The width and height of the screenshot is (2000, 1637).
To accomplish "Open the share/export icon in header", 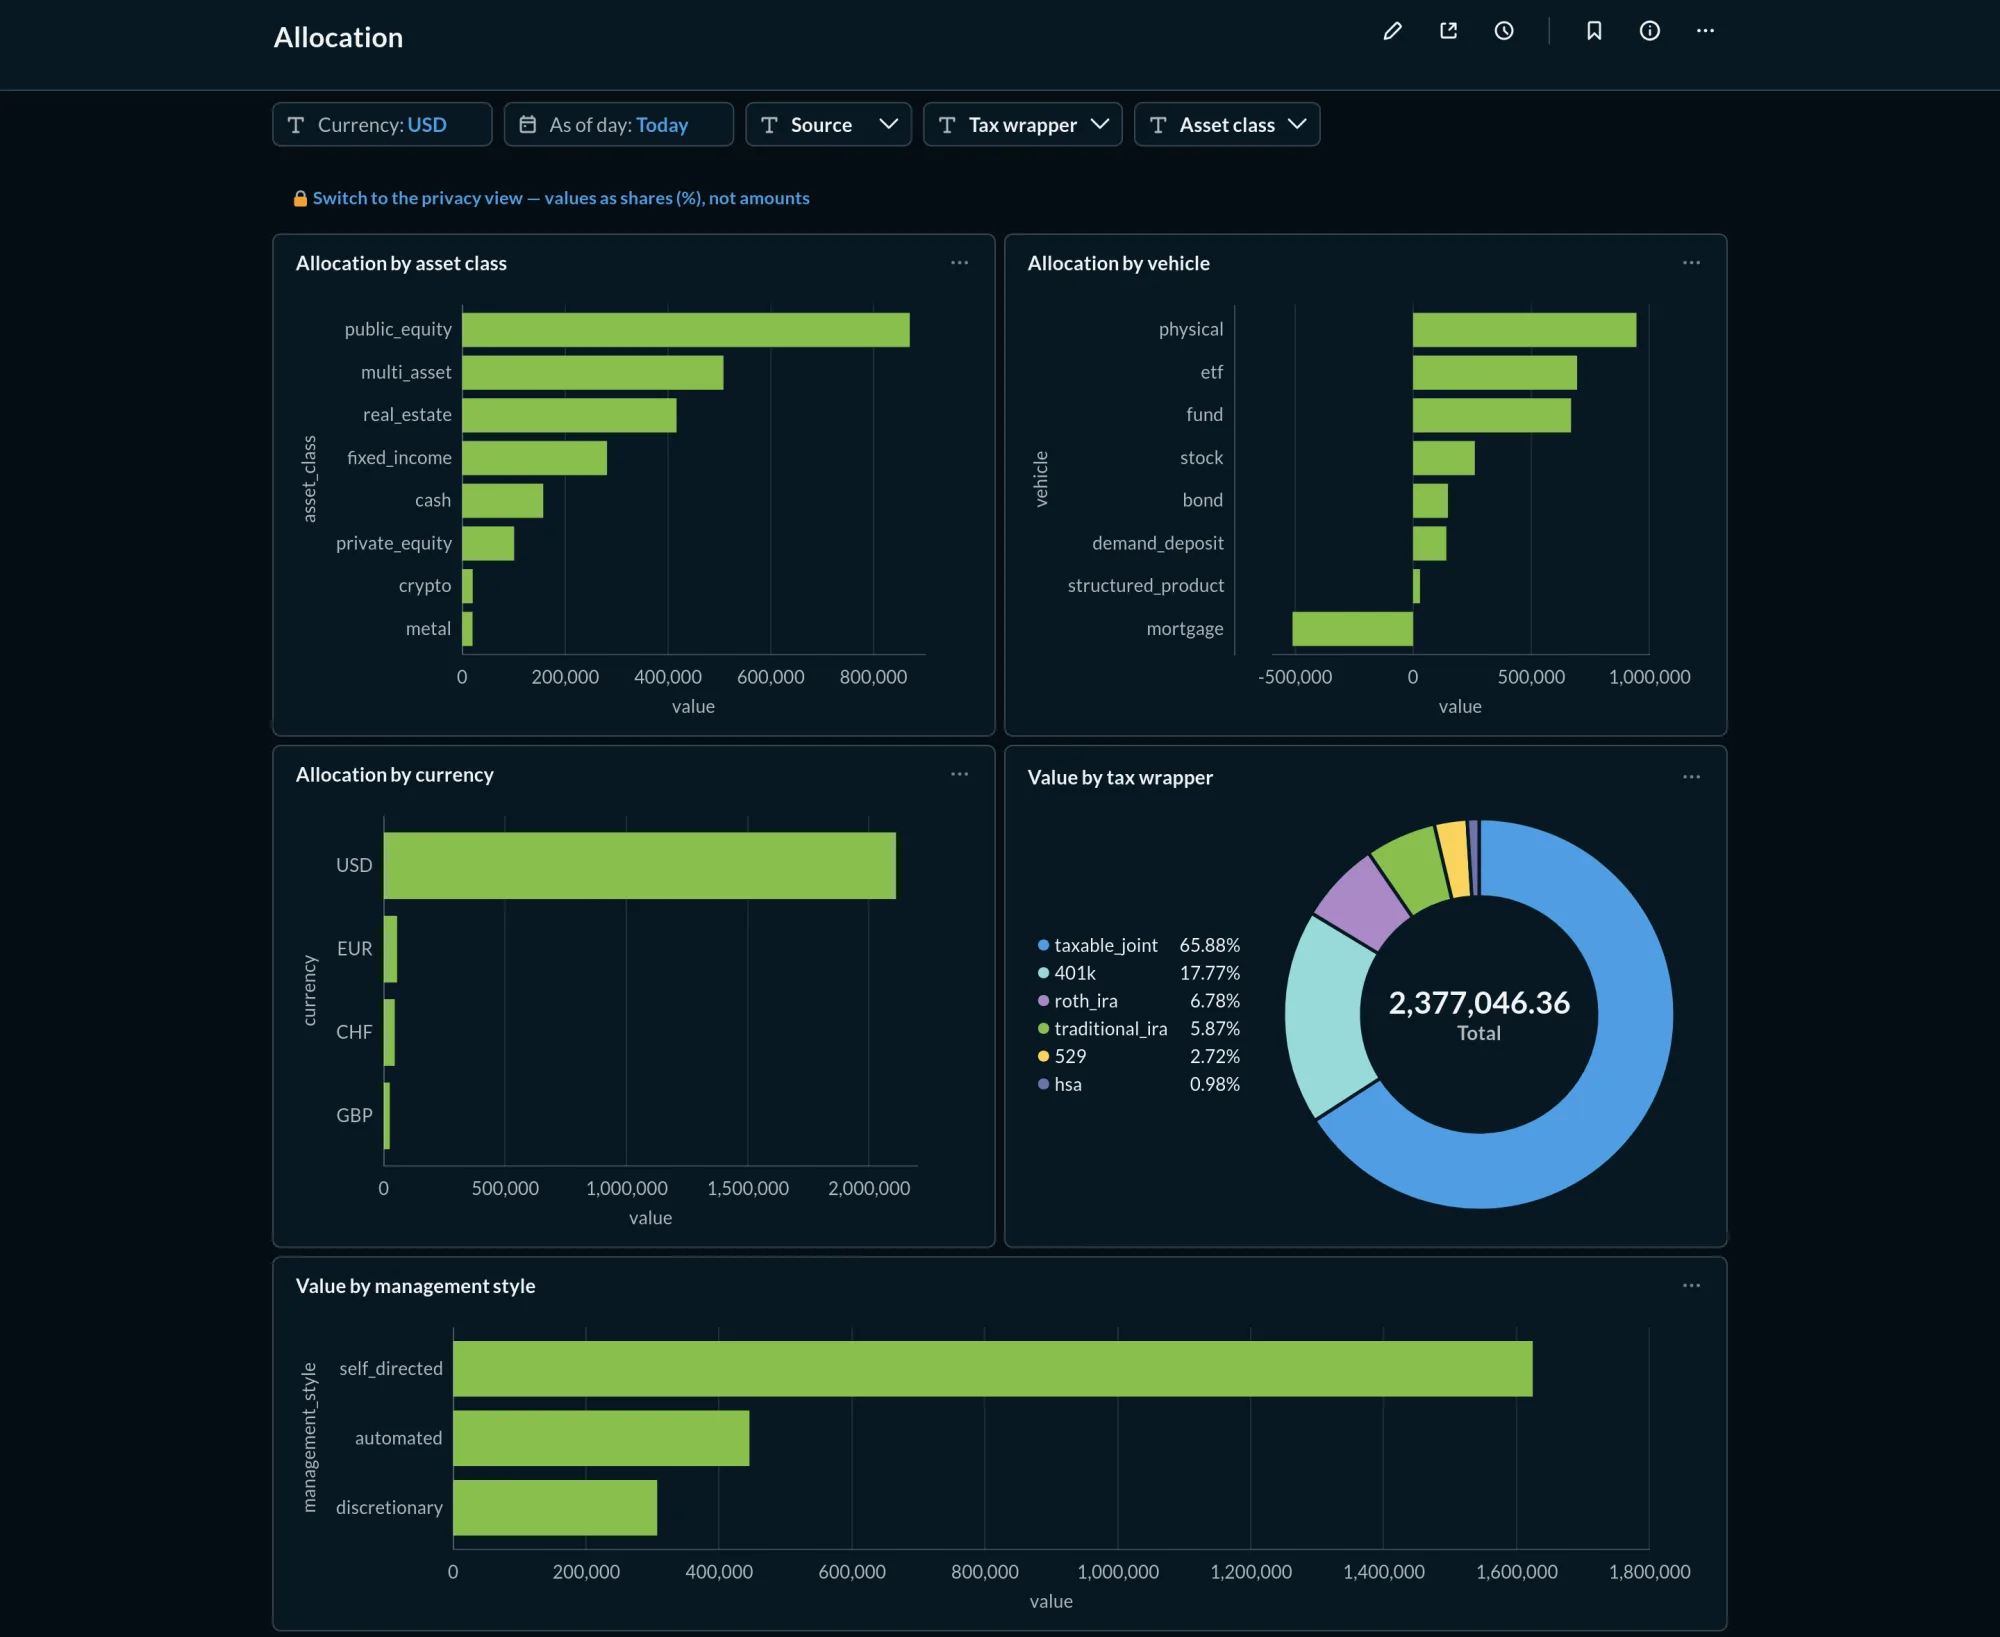I will 1448,31.
